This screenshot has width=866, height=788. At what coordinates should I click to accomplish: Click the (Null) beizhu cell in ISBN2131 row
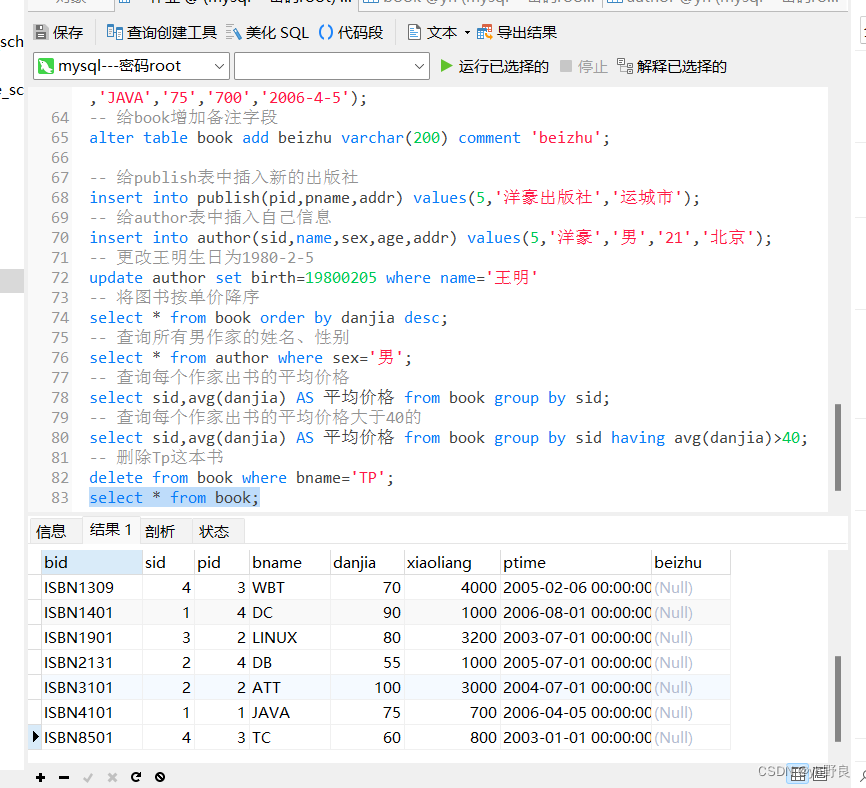click(x=690, y=663)
